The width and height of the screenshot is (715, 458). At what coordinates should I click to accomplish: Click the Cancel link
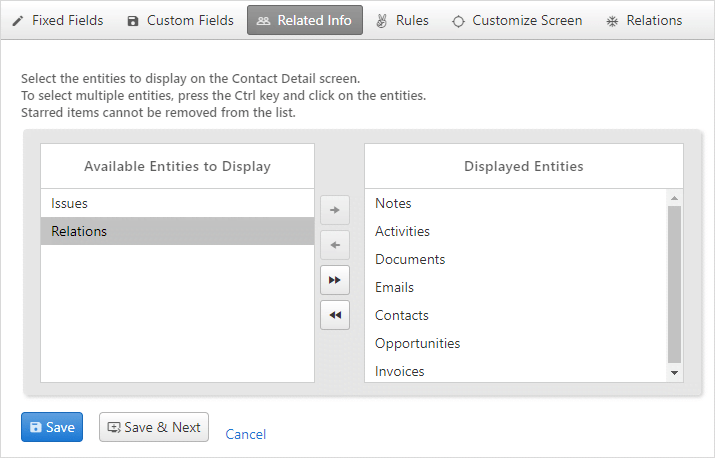point(246,434)
